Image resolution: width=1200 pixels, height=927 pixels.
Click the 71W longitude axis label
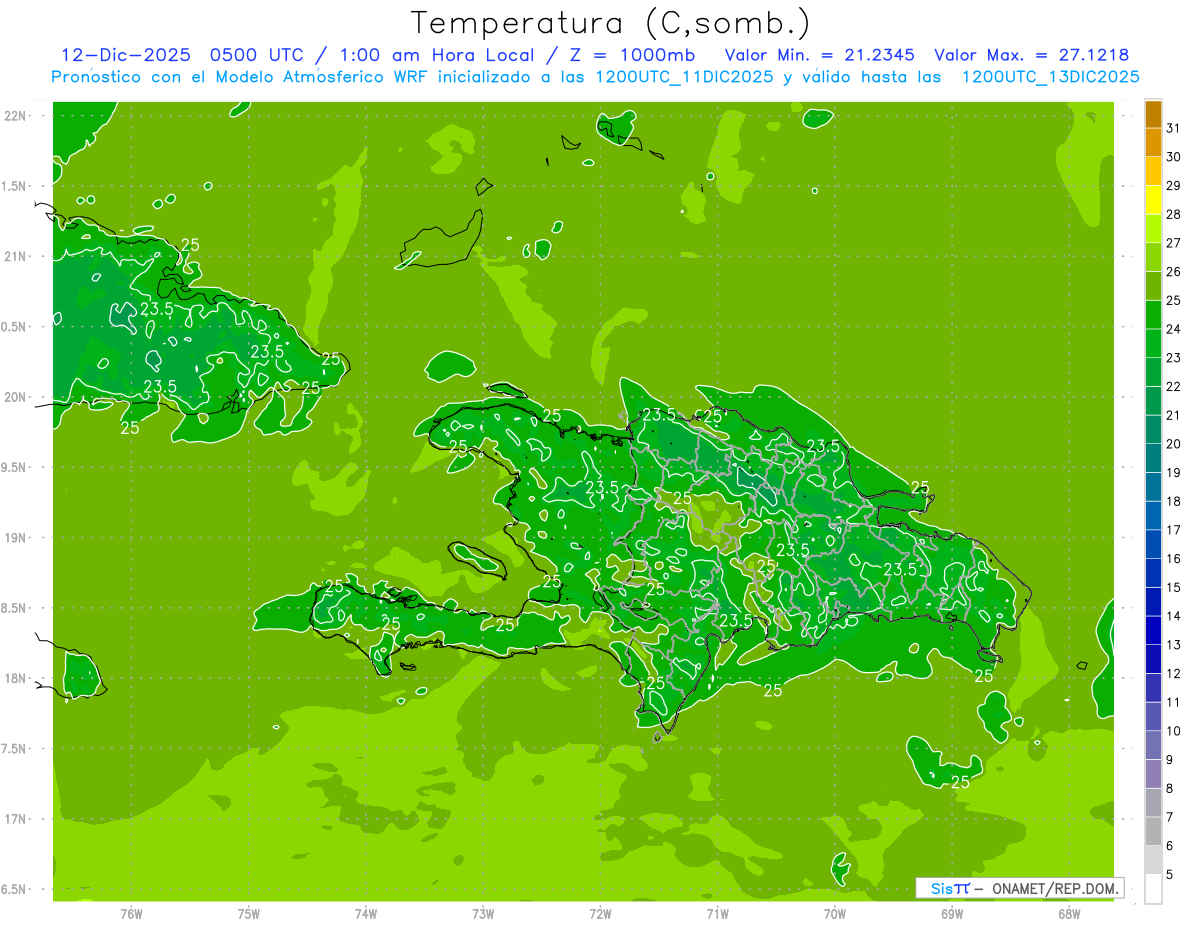point(717,914)
